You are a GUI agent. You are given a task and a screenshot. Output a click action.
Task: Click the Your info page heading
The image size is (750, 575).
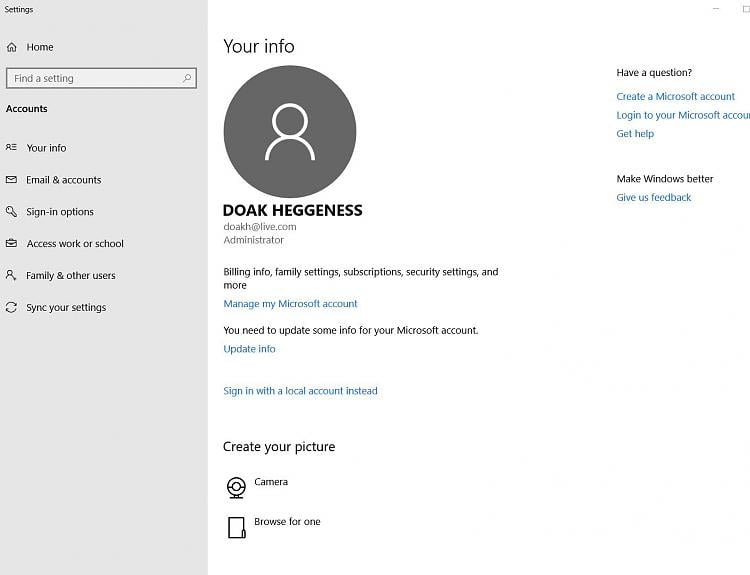pyautogui.click(x=259, y=46)
